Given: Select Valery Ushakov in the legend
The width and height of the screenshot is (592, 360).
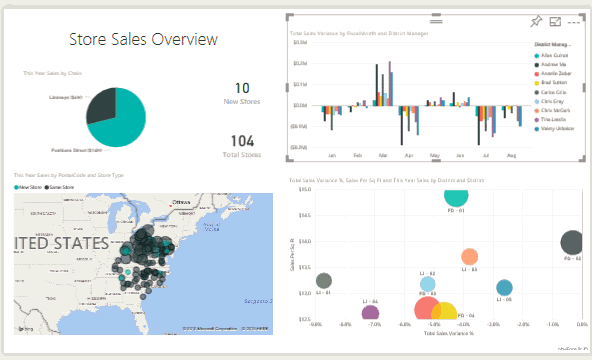Looking at the screenshot, I should pyautogui.click(x=554, y=129).
